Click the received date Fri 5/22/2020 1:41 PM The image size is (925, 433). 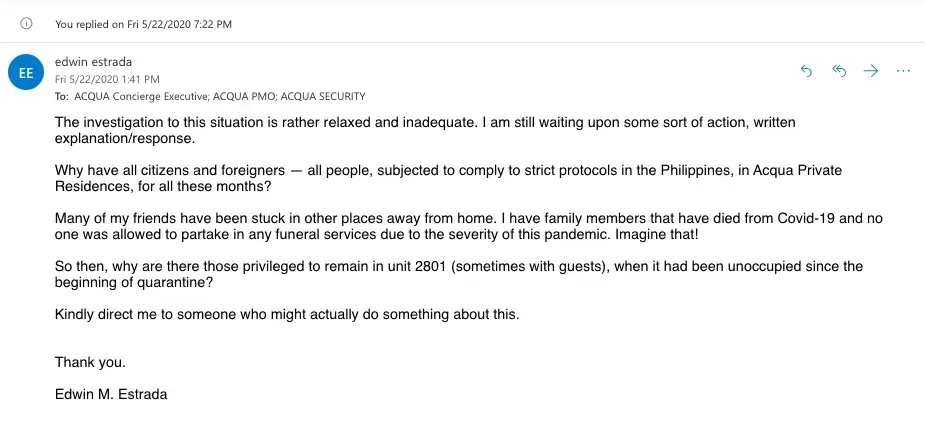tap(107, 79)
